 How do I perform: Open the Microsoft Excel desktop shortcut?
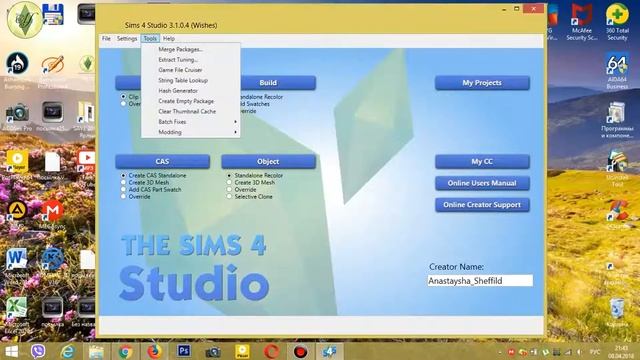pos(16,314)
